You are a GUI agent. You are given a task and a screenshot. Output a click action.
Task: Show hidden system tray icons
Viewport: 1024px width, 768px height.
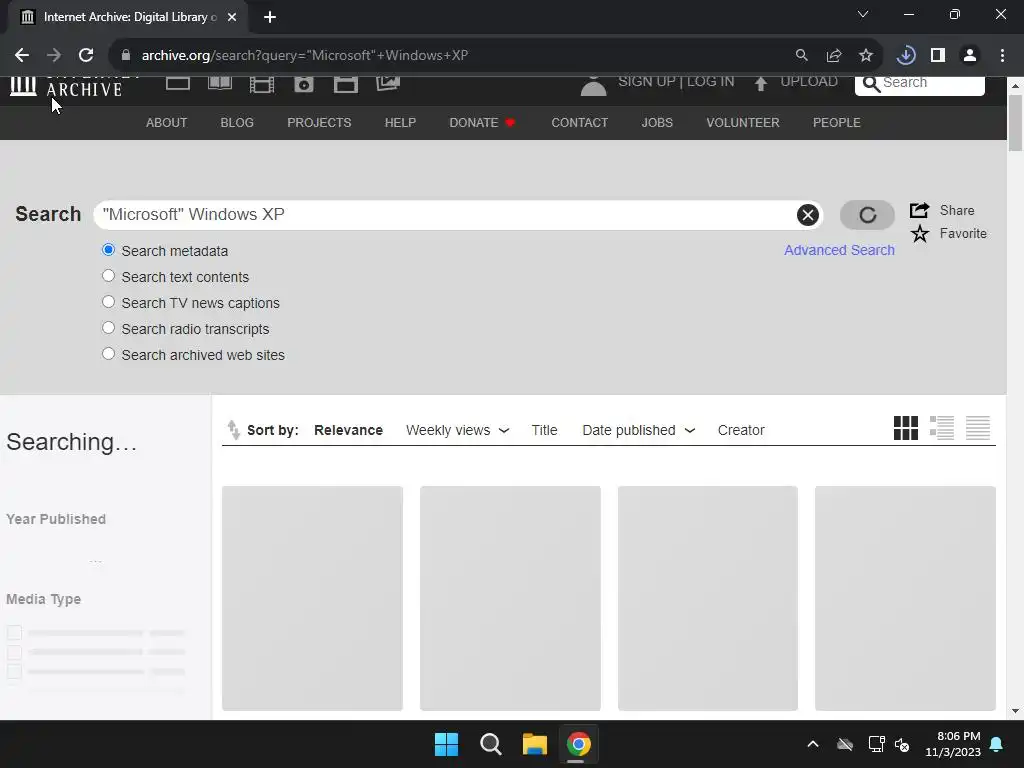coord(813,744)
